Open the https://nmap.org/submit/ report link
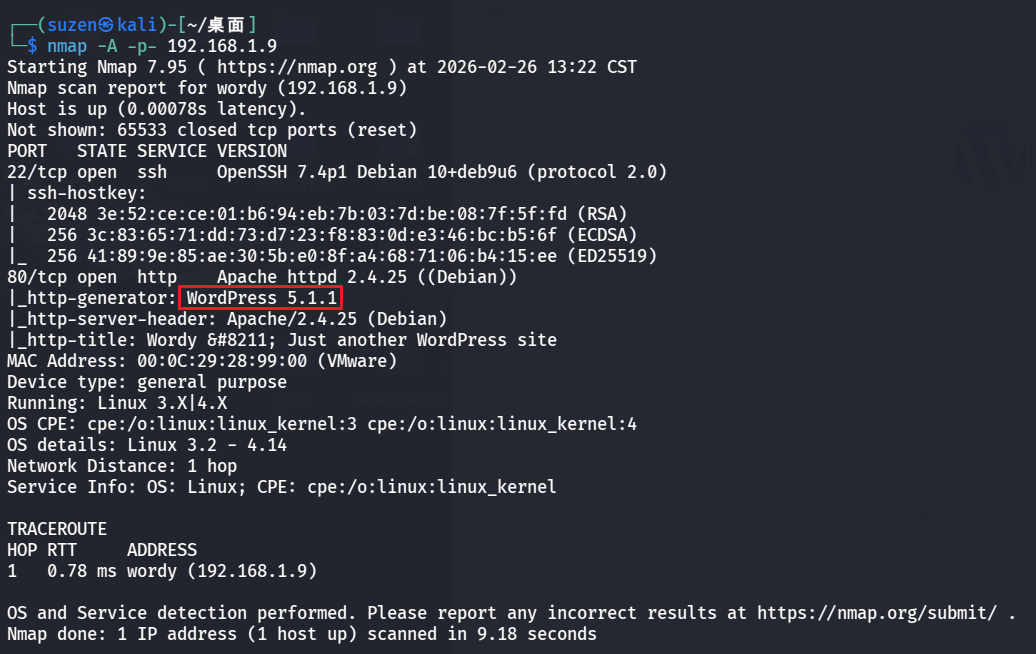The height and width of the screenshot is (654, 1036). 881,613
